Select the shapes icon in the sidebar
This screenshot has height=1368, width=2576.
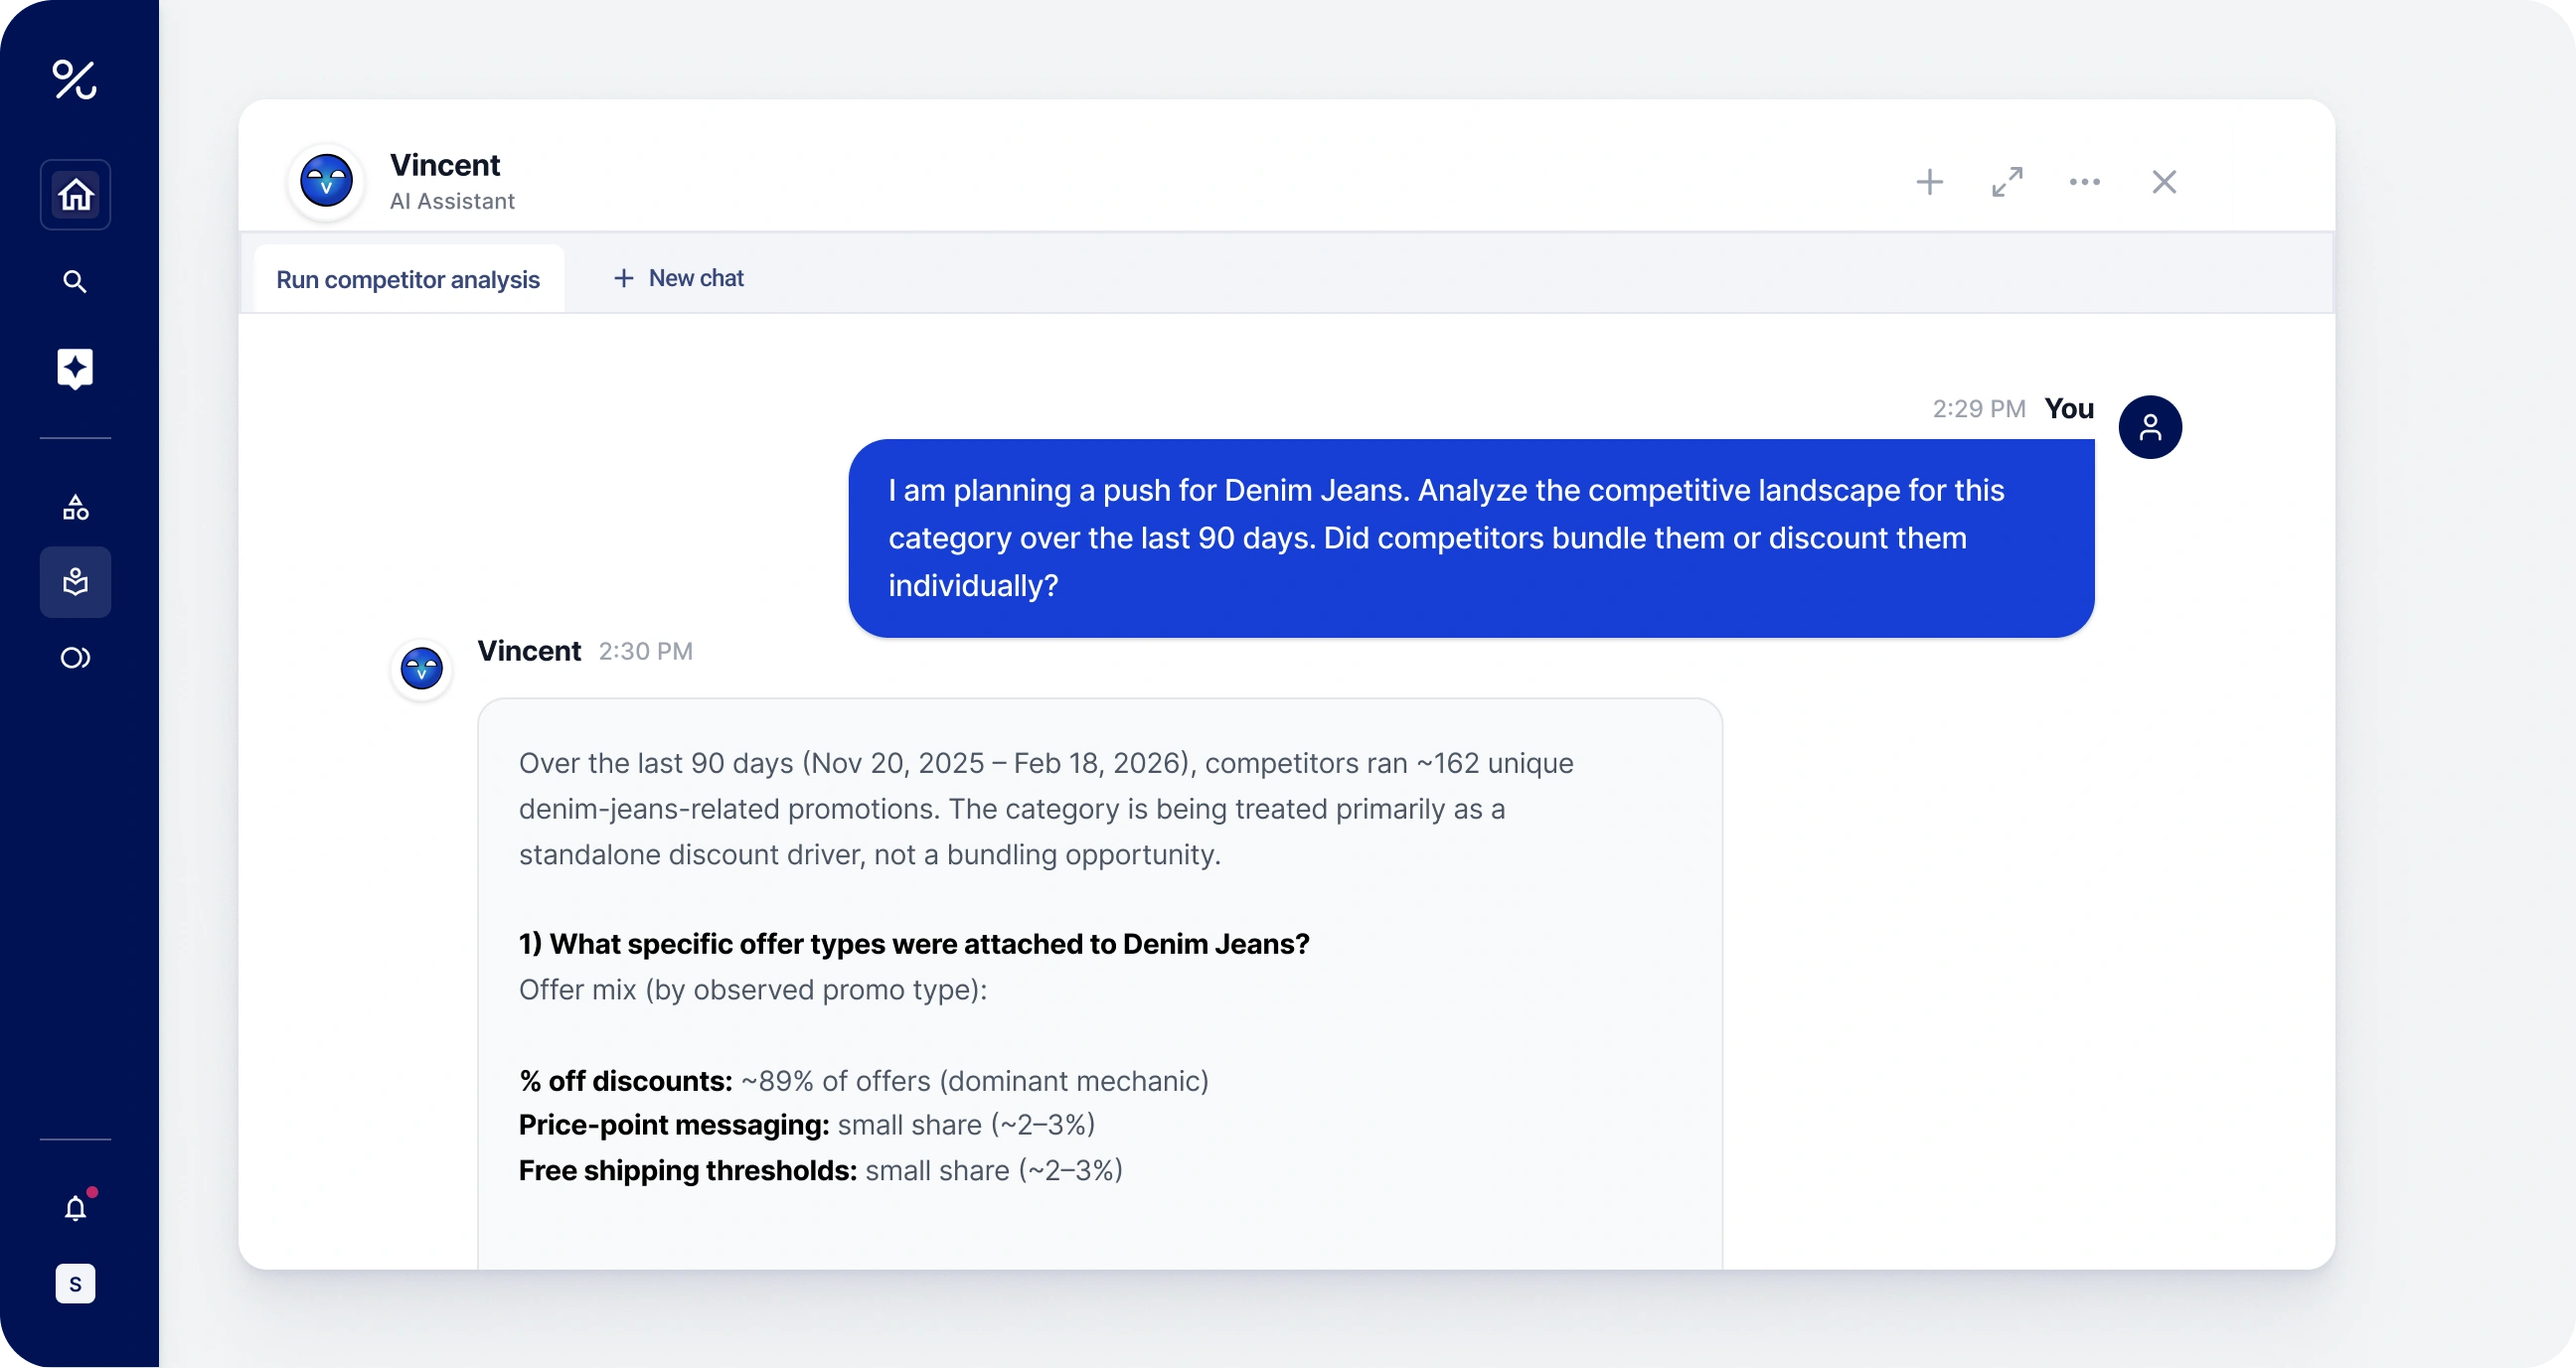75,507
